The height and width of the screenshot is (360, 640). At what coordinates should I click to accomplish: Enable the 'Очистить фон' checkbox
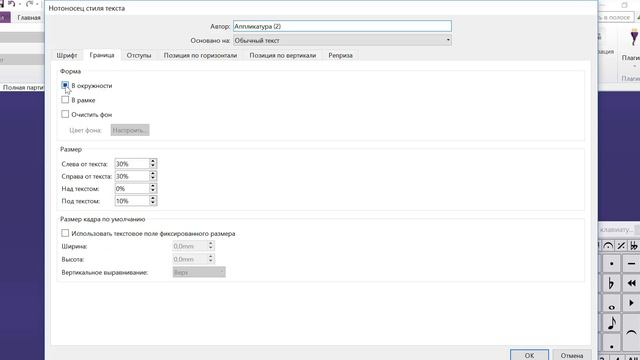click(65, 114)
